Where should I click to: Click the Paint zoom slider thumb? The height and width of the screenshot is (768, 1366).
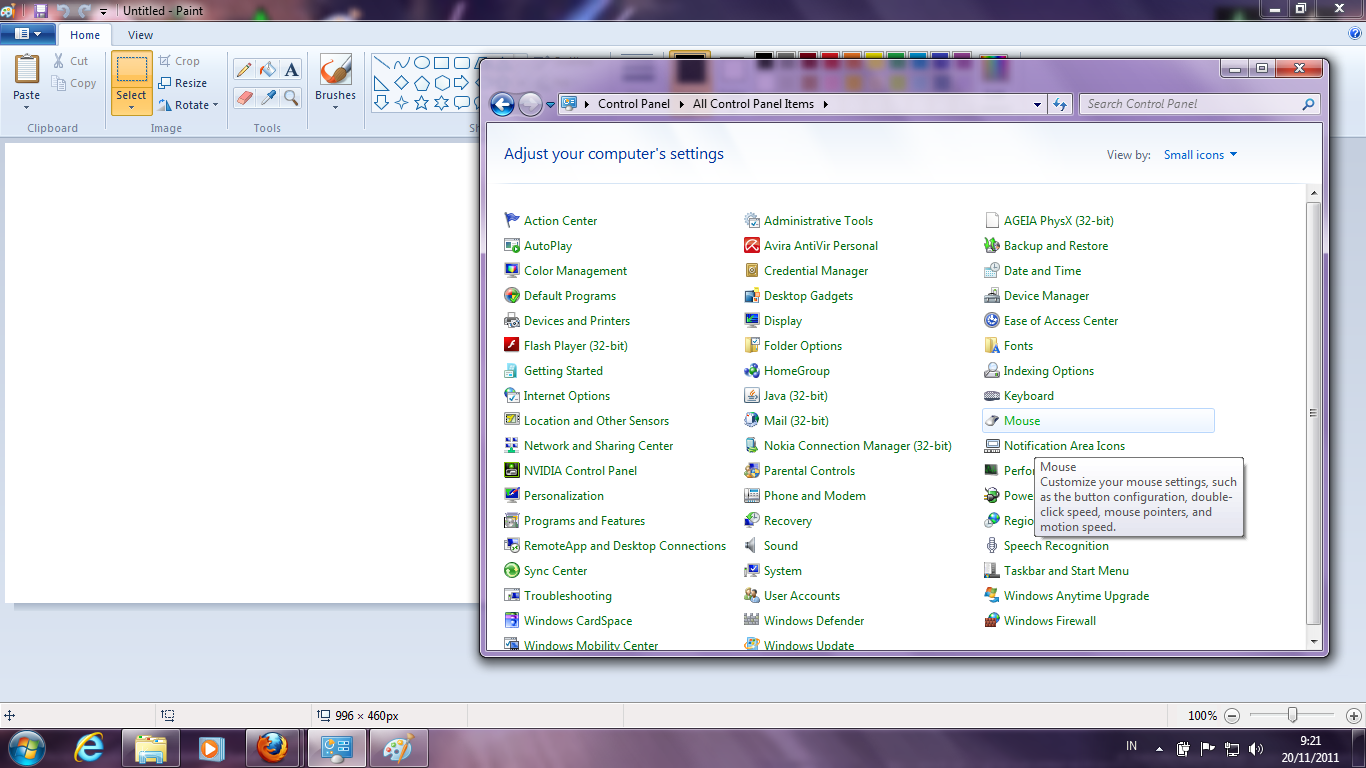click(x=1293, y=715)
